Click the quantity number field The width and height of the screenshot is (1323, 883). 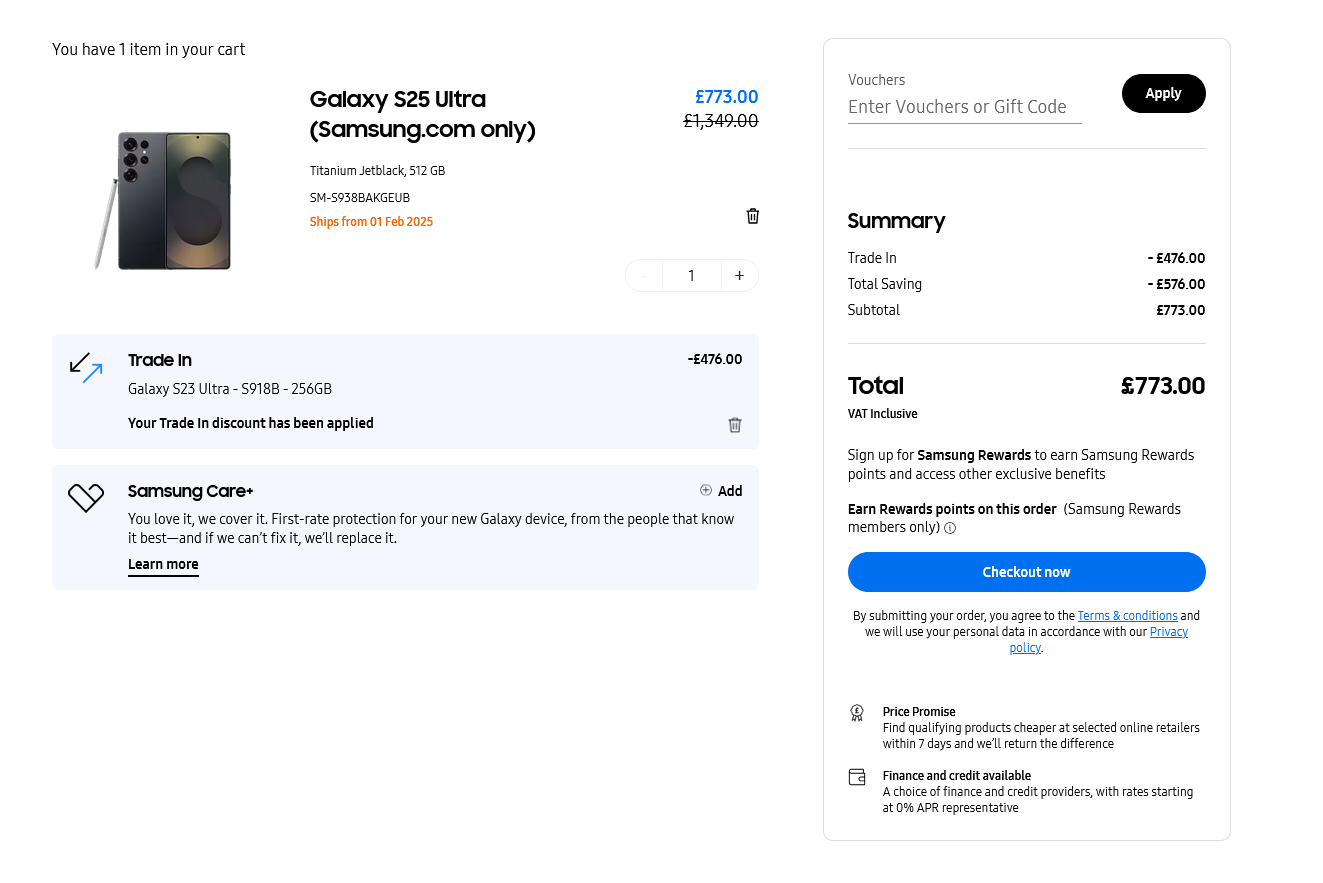[691, 276]
